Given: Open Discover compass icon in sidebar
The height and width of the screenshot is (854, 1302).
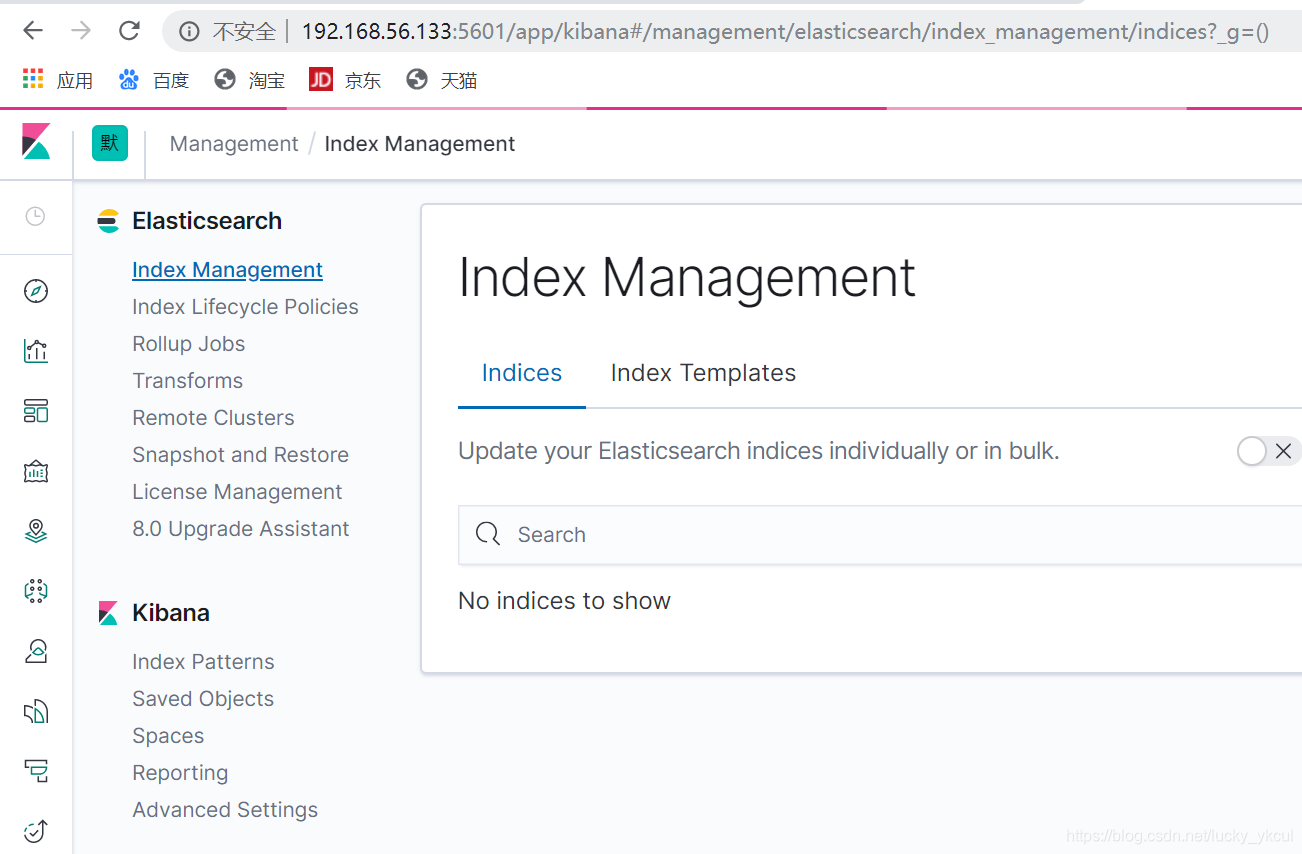Looking at the screenshot, I should coord(36,291).
